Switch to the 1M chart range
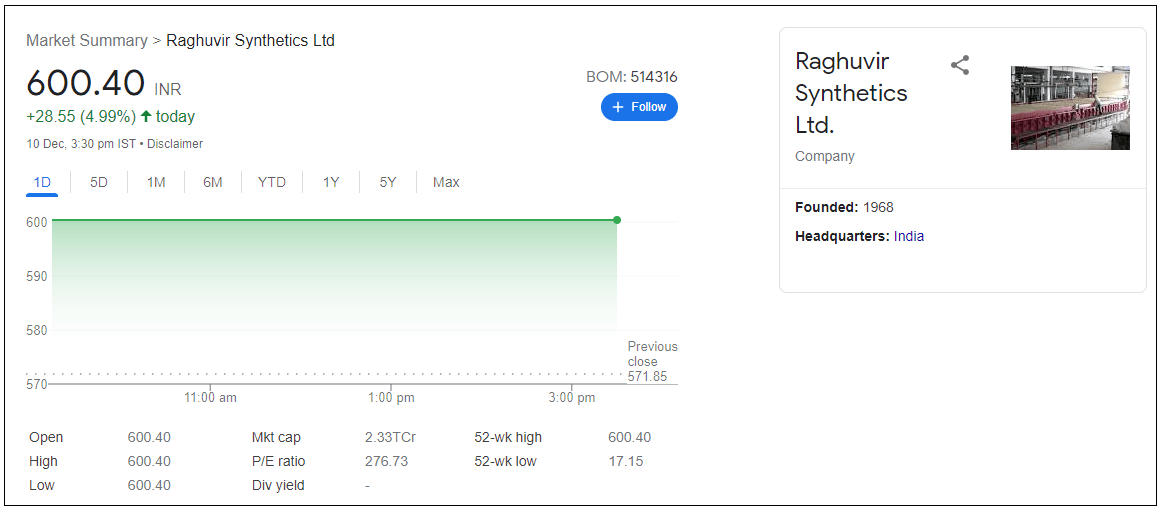Image resolution: width=1161 pixels, height=510 pixels. (x=155, y=182)
